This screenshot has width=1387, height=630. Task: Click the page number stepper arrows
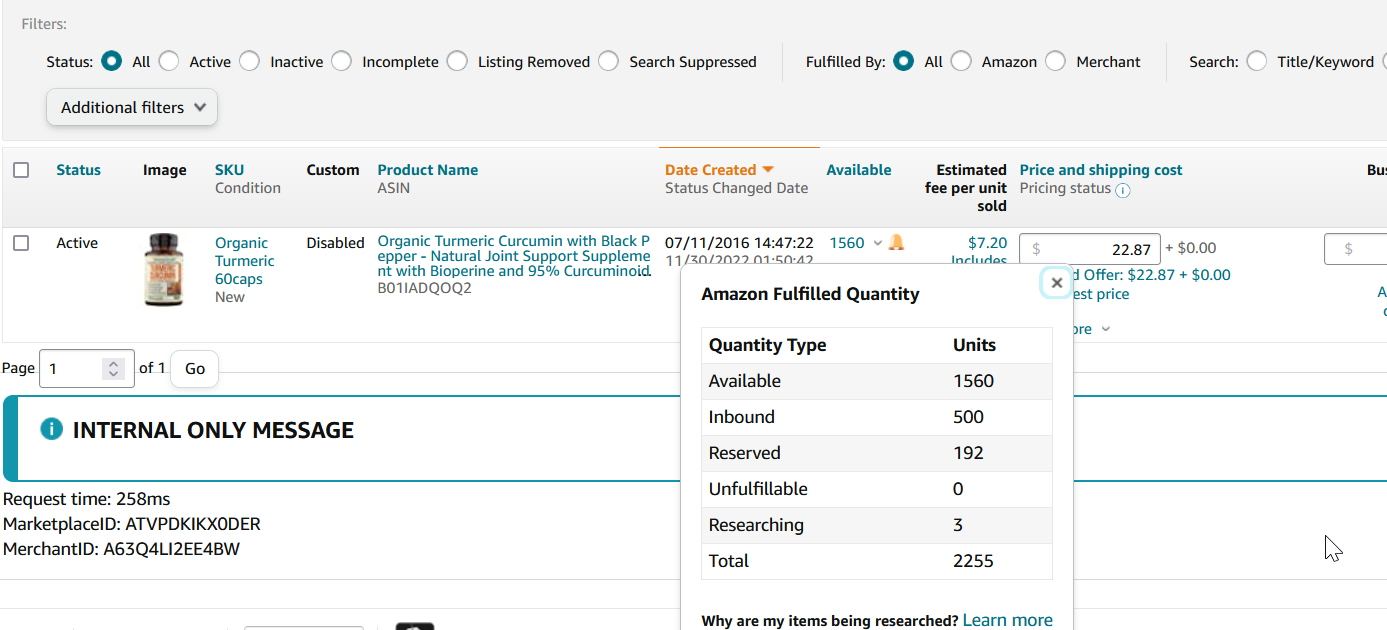coord(114,369)
